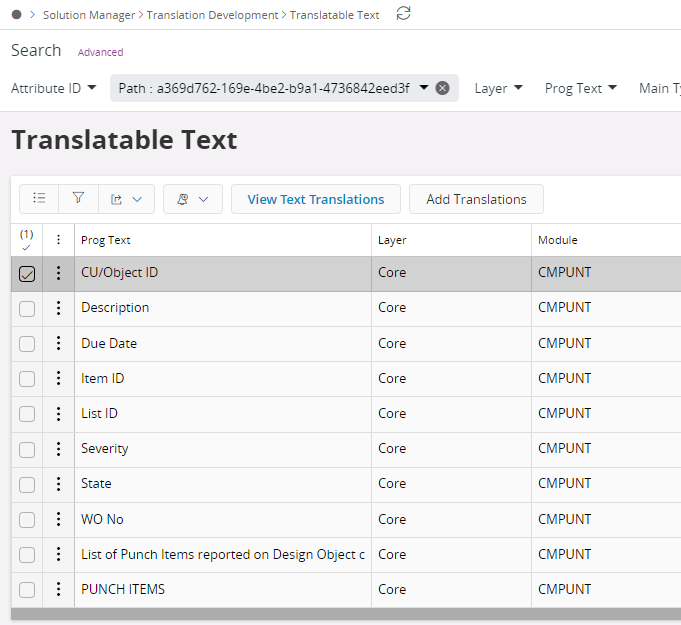
Task: Navigate to Translation Development breadcrumb
Action: [212, 15]
